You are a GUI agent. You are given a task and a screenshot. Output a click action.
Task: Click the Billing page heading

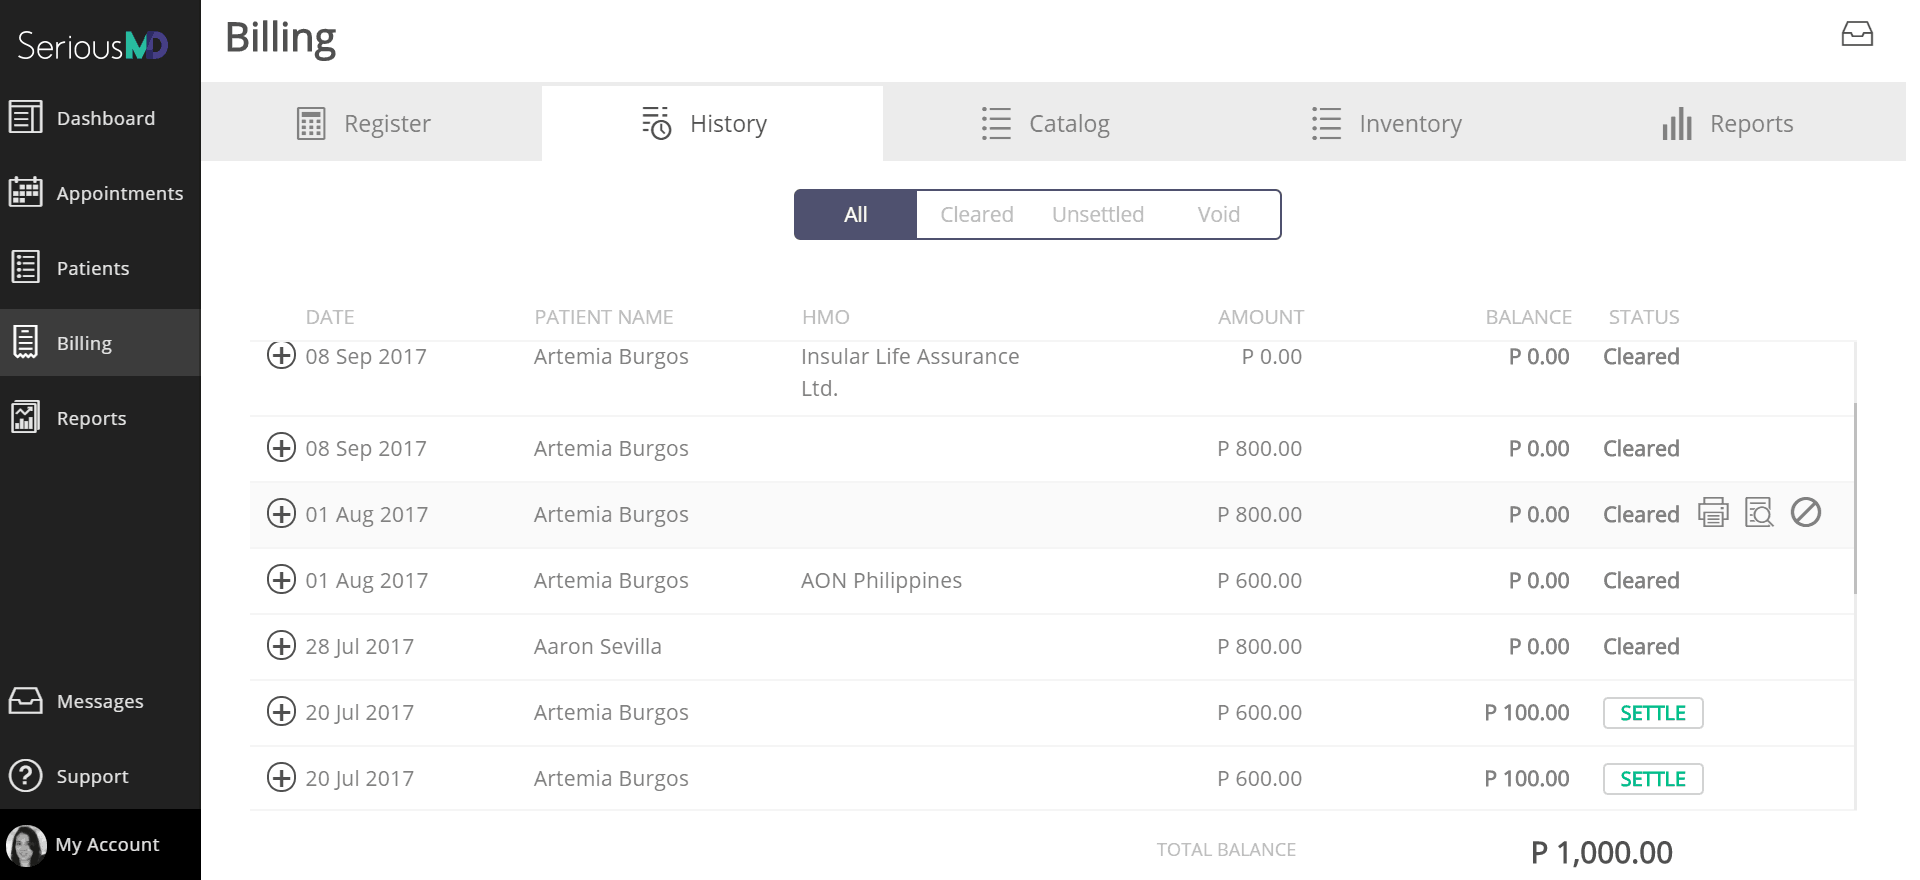(x=280, y=38)
